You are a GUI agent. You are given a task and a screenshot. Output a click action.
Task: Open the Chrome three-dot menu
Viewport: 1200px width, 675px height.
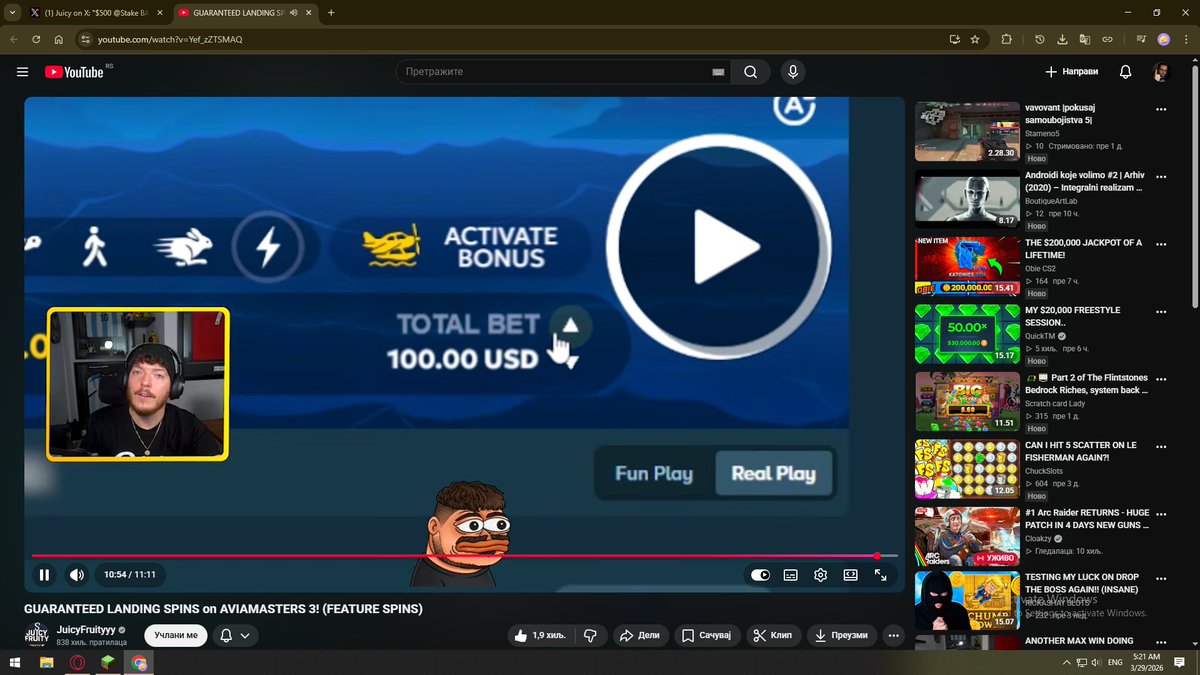(x=1186, y=39)
